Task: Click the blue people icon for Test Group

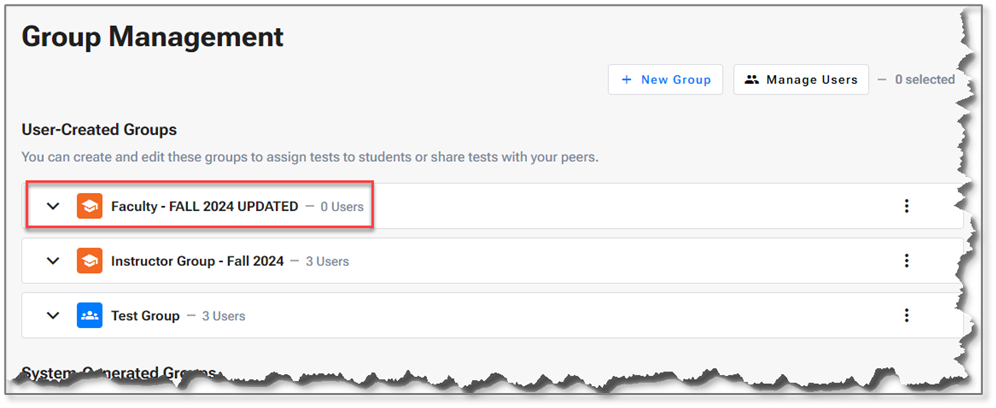Action: pyautogui.click(x=89, y=316)
